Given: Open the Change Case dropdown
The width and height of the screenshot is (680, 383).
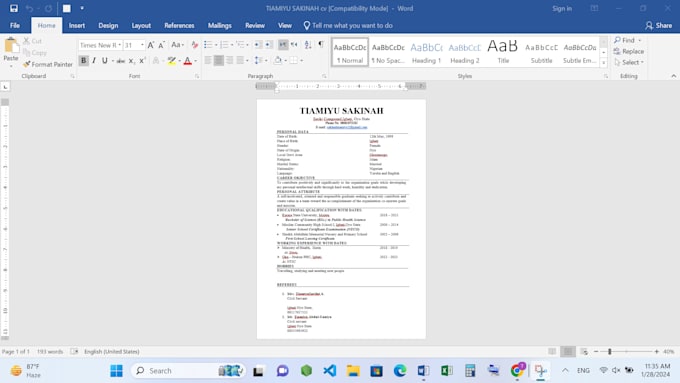Looking at the screenshot, I should 177,45.
